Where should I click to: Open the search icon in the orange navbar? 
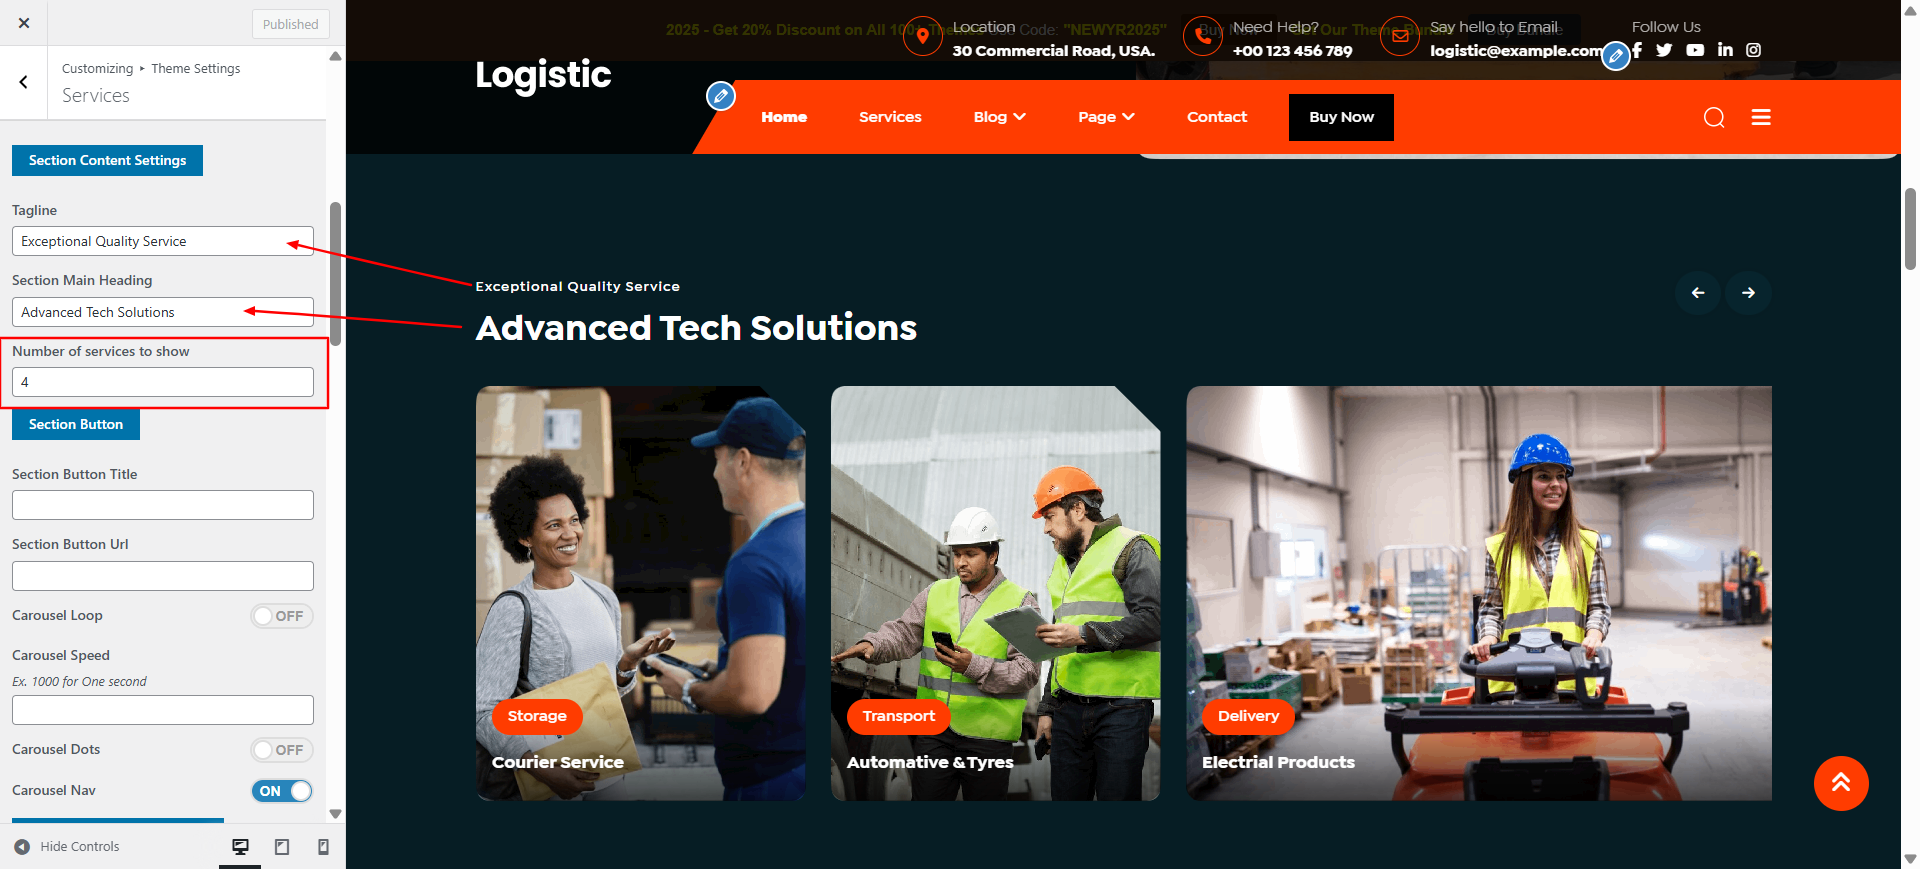[1714, 118]
